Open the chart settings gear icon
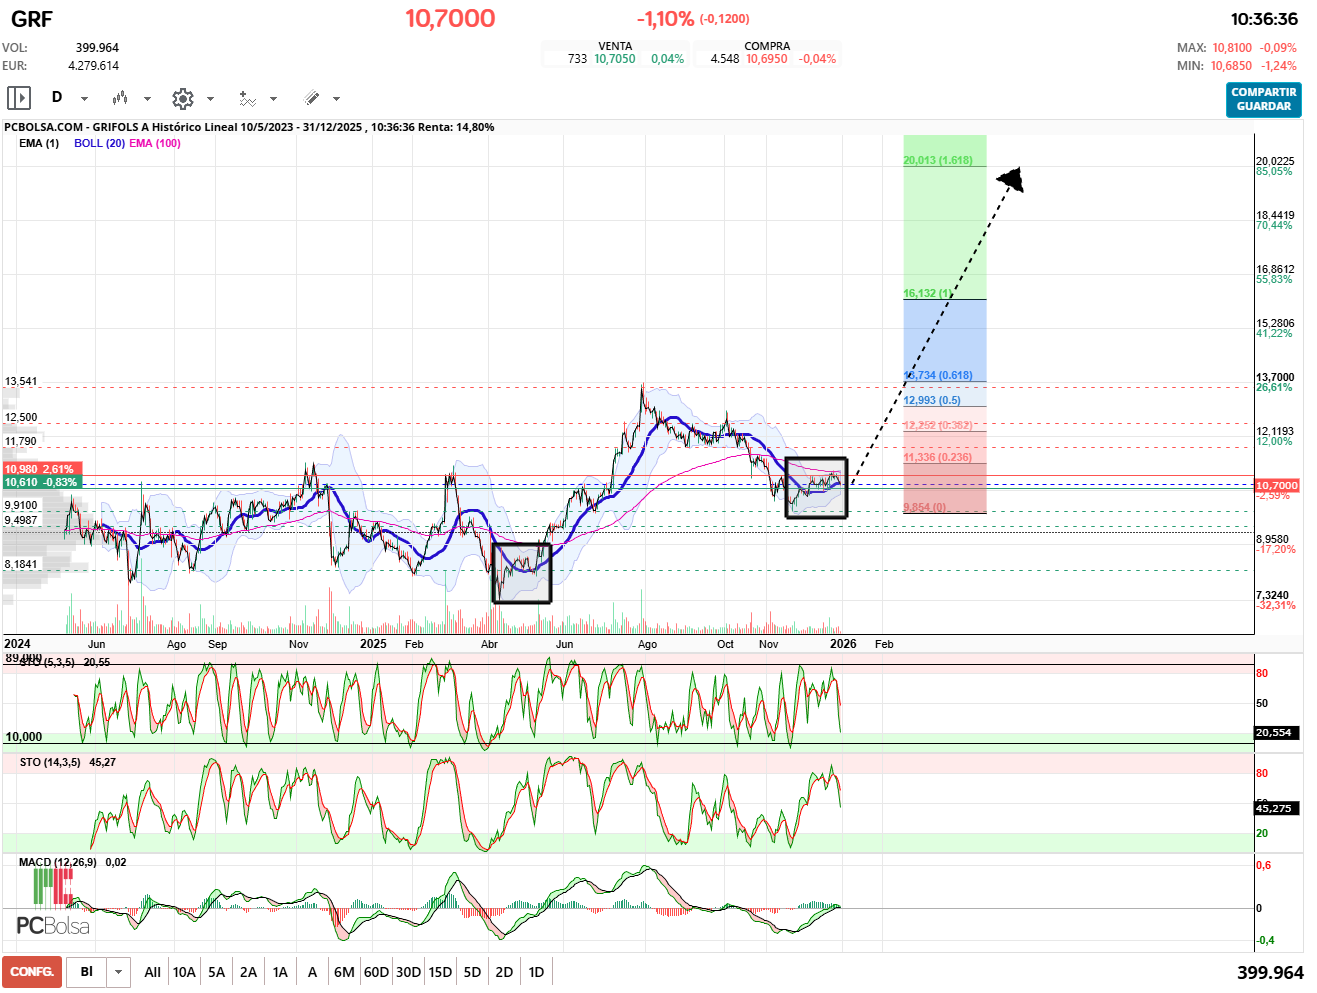The height and width of the screenshot is (993, 1317). (x=182, y=98)
